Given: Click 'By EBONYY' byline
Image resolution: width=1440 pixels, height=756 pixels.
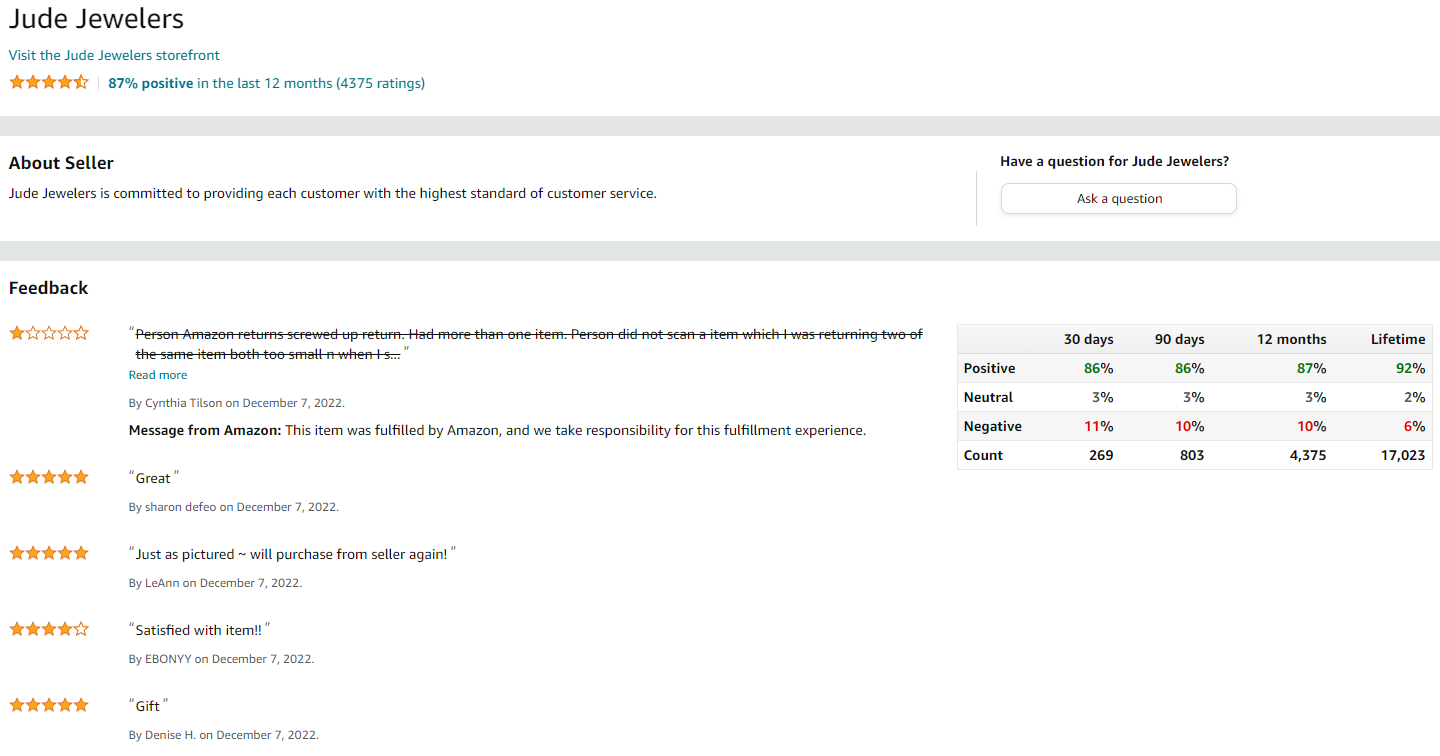Looking at the screenshot, I should point(221,659).
